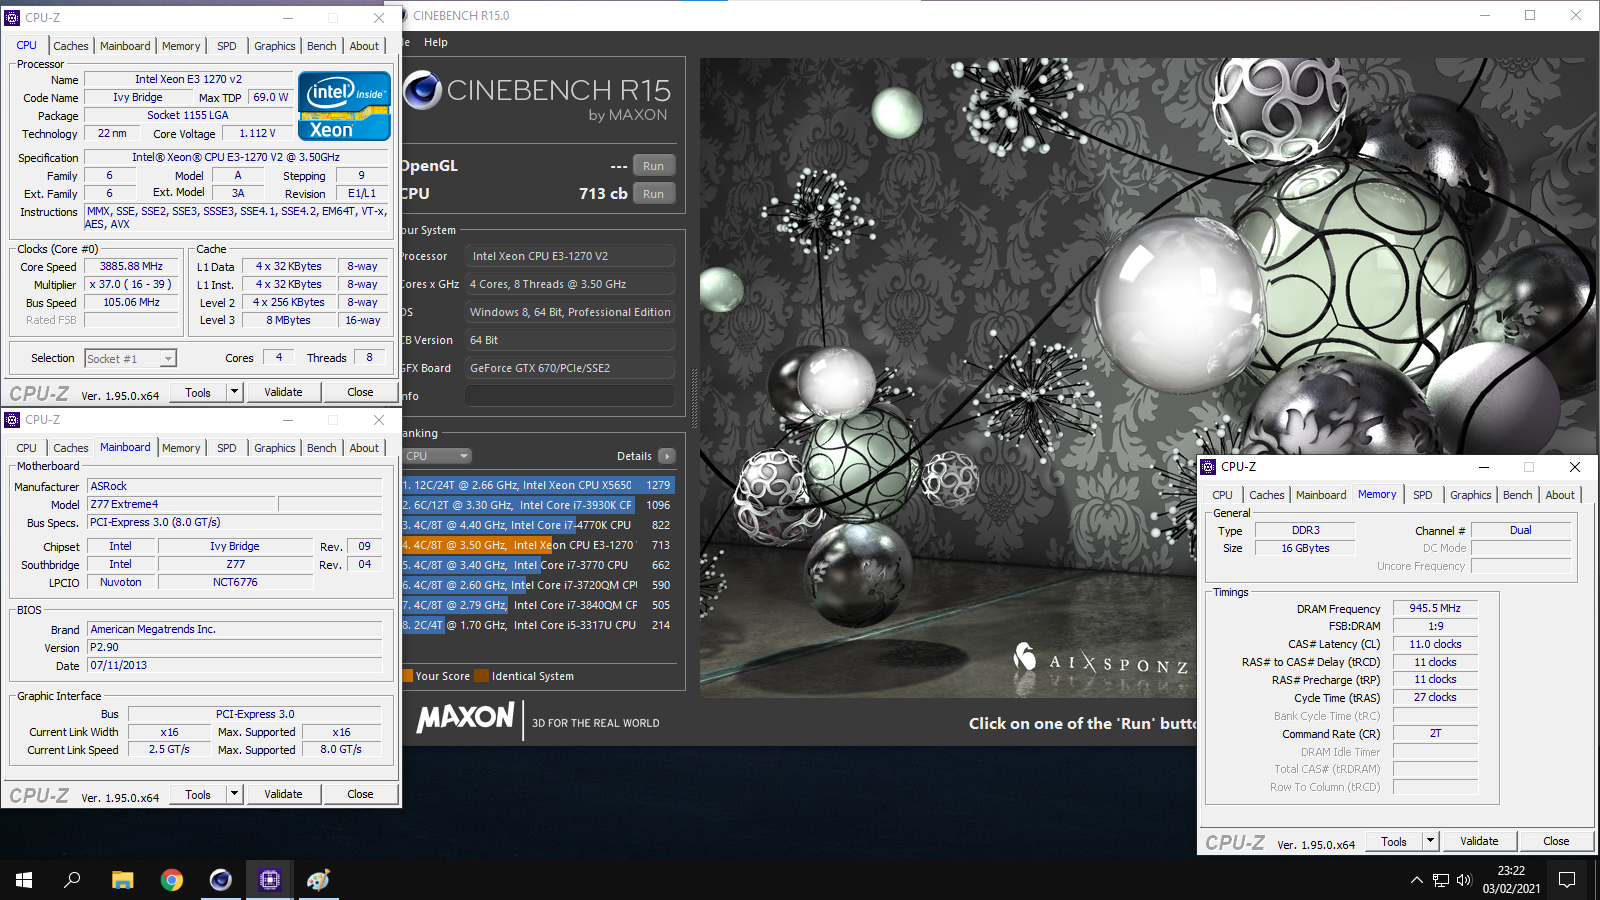Image resolution: width=1600 pixels, height=900 pixels.
Task: Click the Intel Xeon inside logo
Action: (344, 106)
